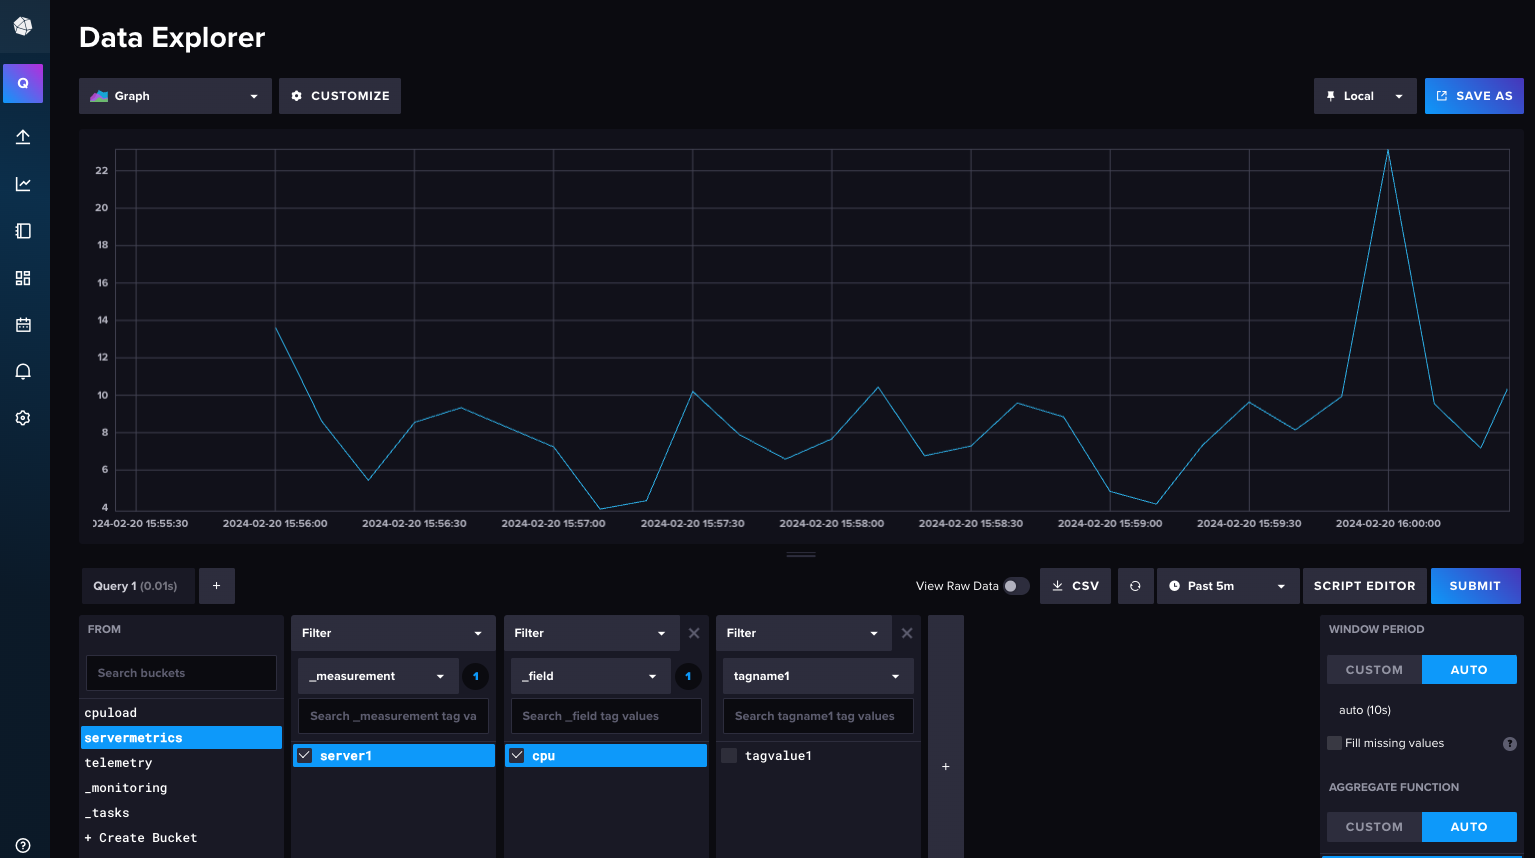The height and width of the screenshot is (858, 1535).
Task: Open the Dashboards sidebar icon
Action: coord(22,278)
